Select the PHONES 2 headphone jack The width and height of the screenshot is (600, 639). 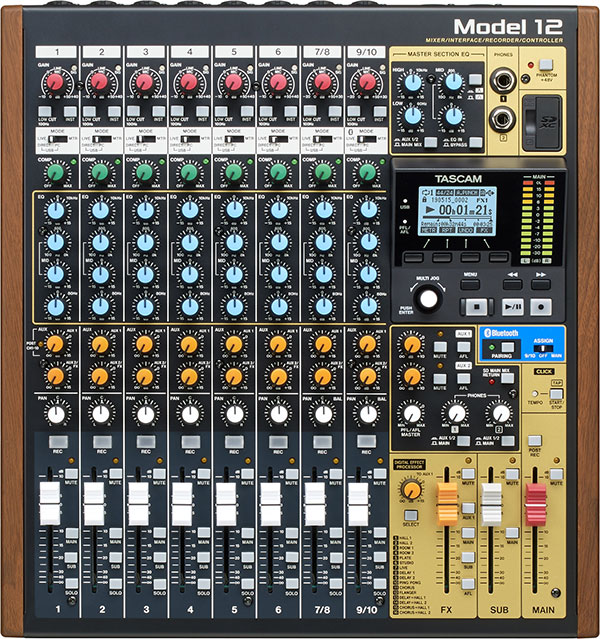503,120
